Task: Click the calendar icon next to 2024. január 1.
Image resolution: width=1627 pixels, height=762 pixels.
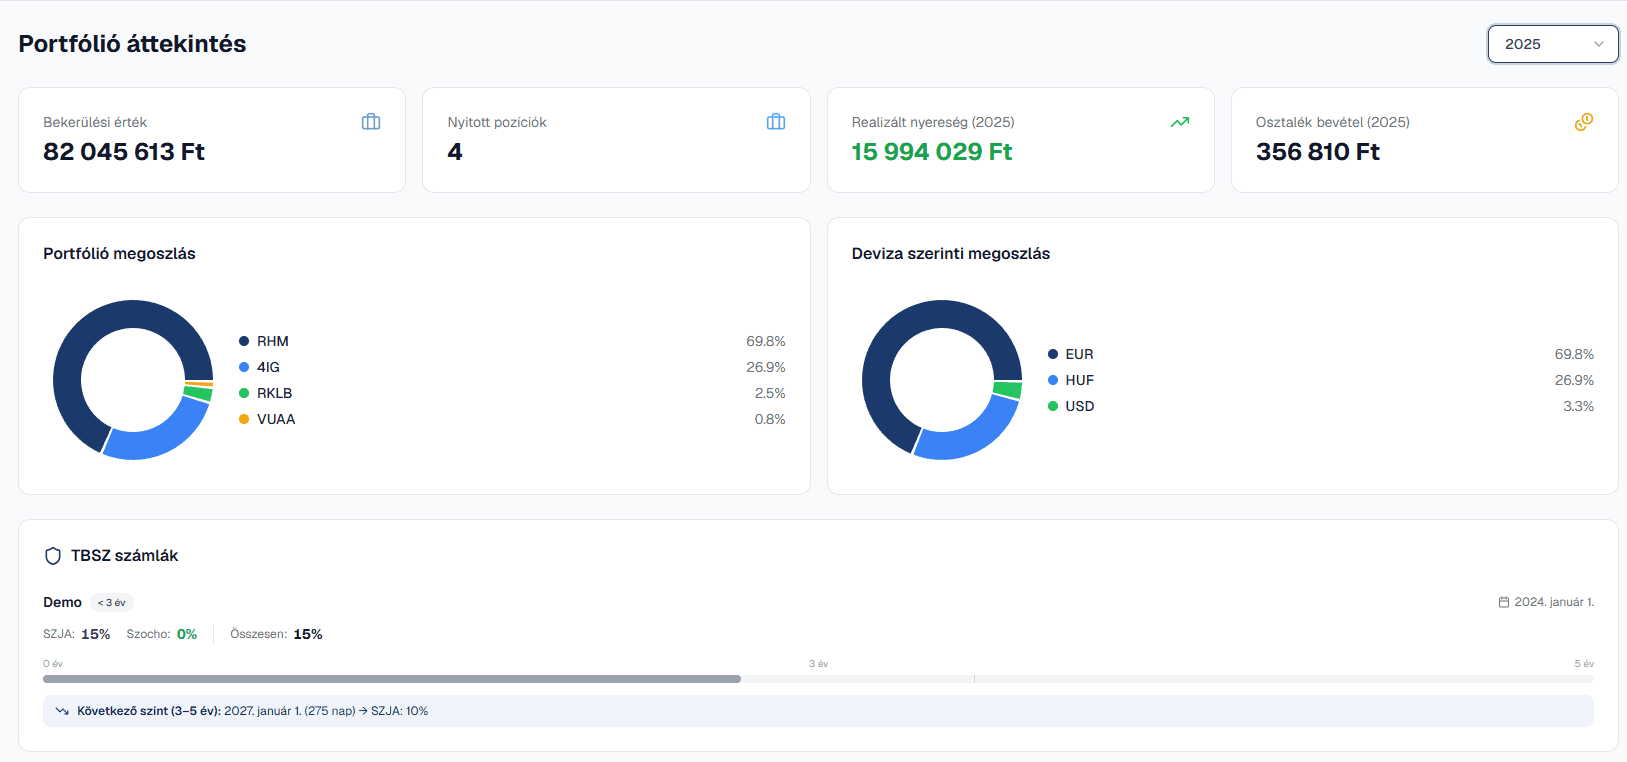Action: [x=1503, y=602]
